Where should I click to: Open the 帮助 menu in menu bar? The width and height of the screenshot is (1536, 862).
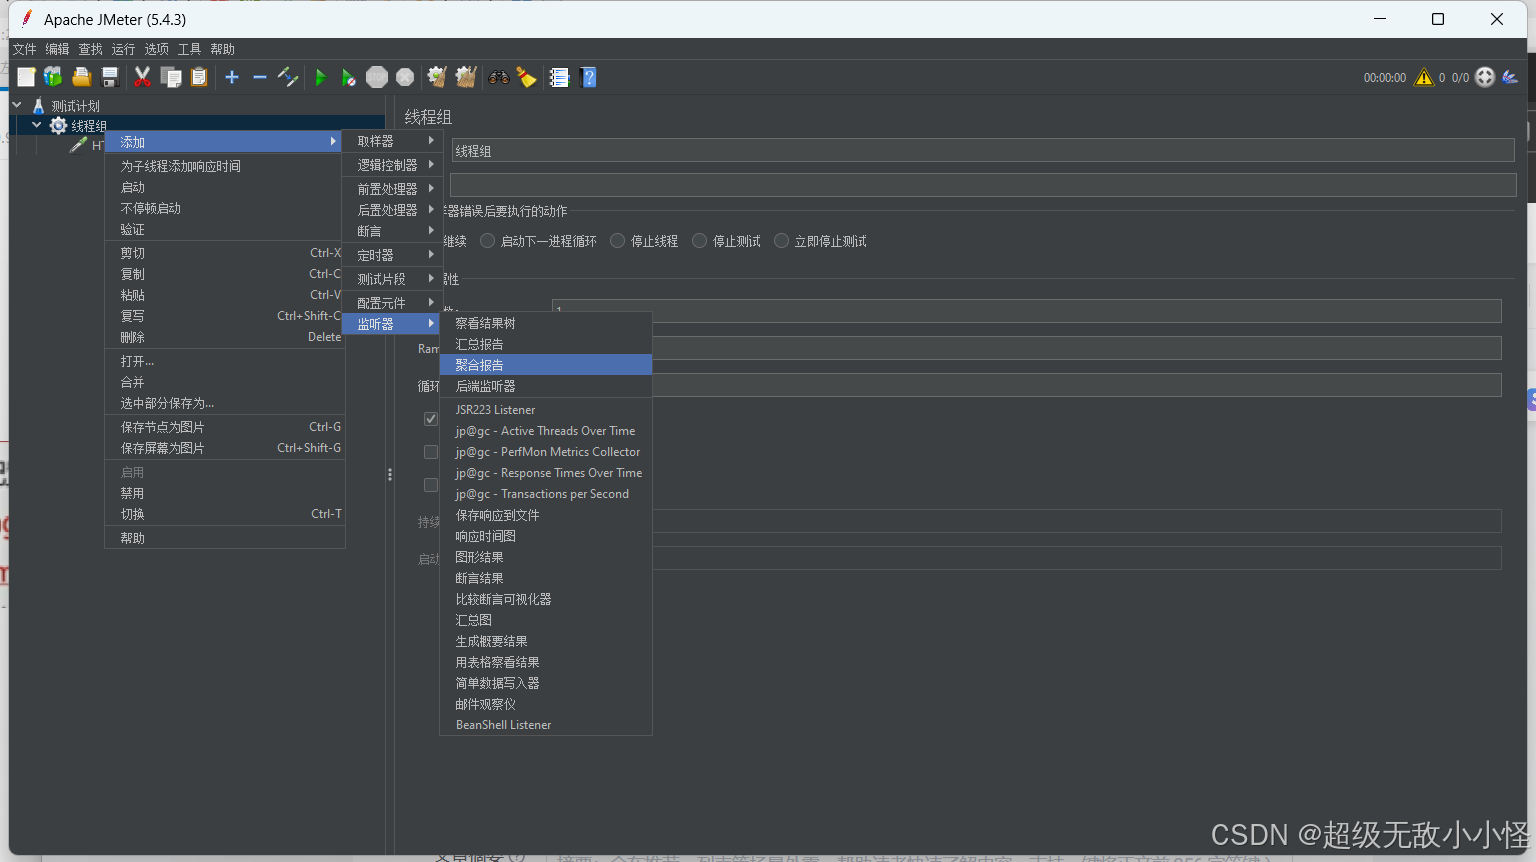point(222,49)
